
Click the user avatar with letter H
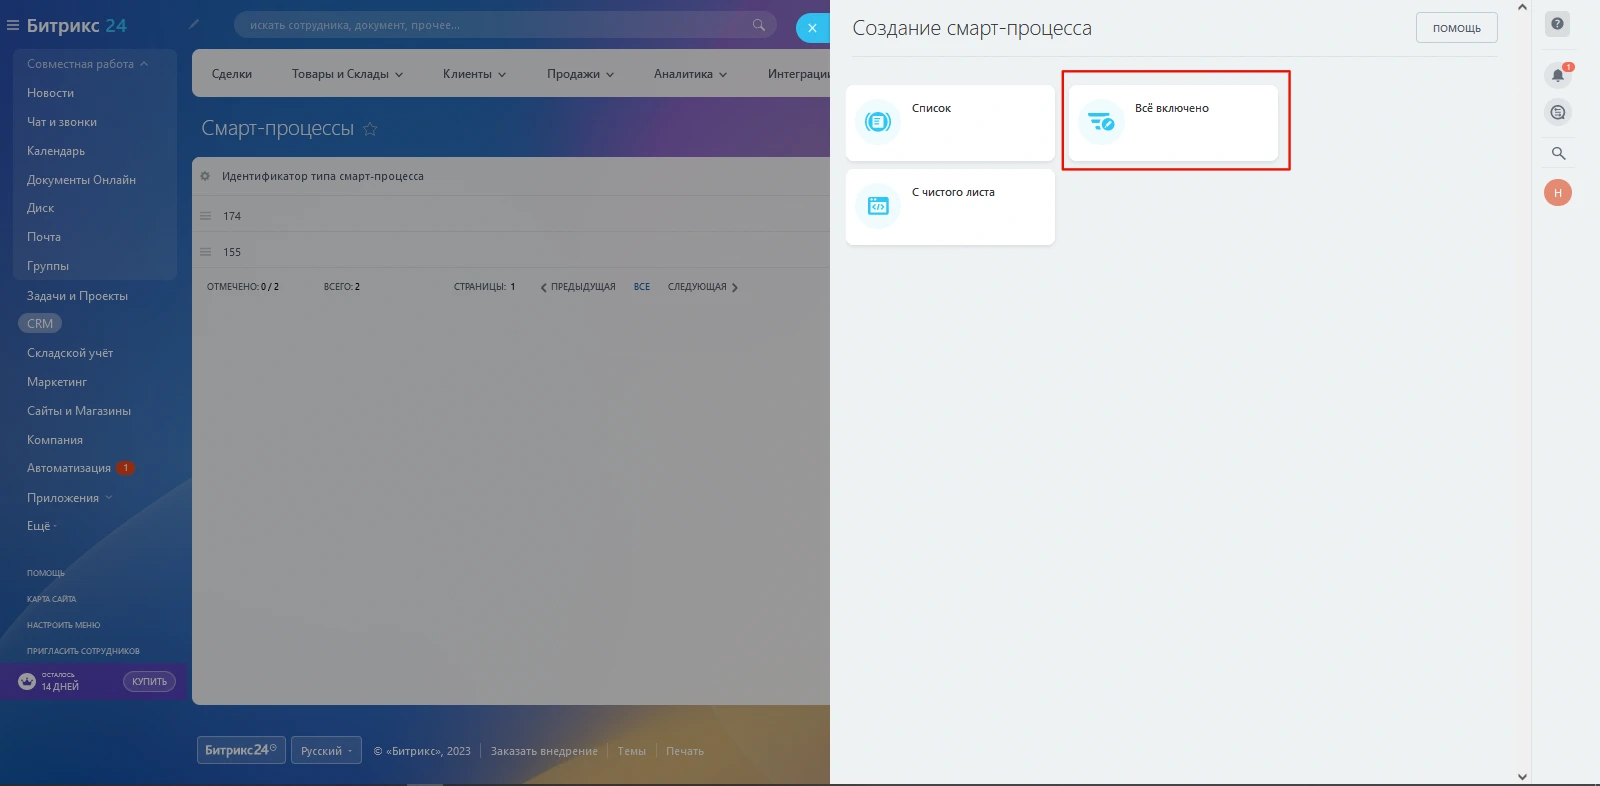point(1557,193)
